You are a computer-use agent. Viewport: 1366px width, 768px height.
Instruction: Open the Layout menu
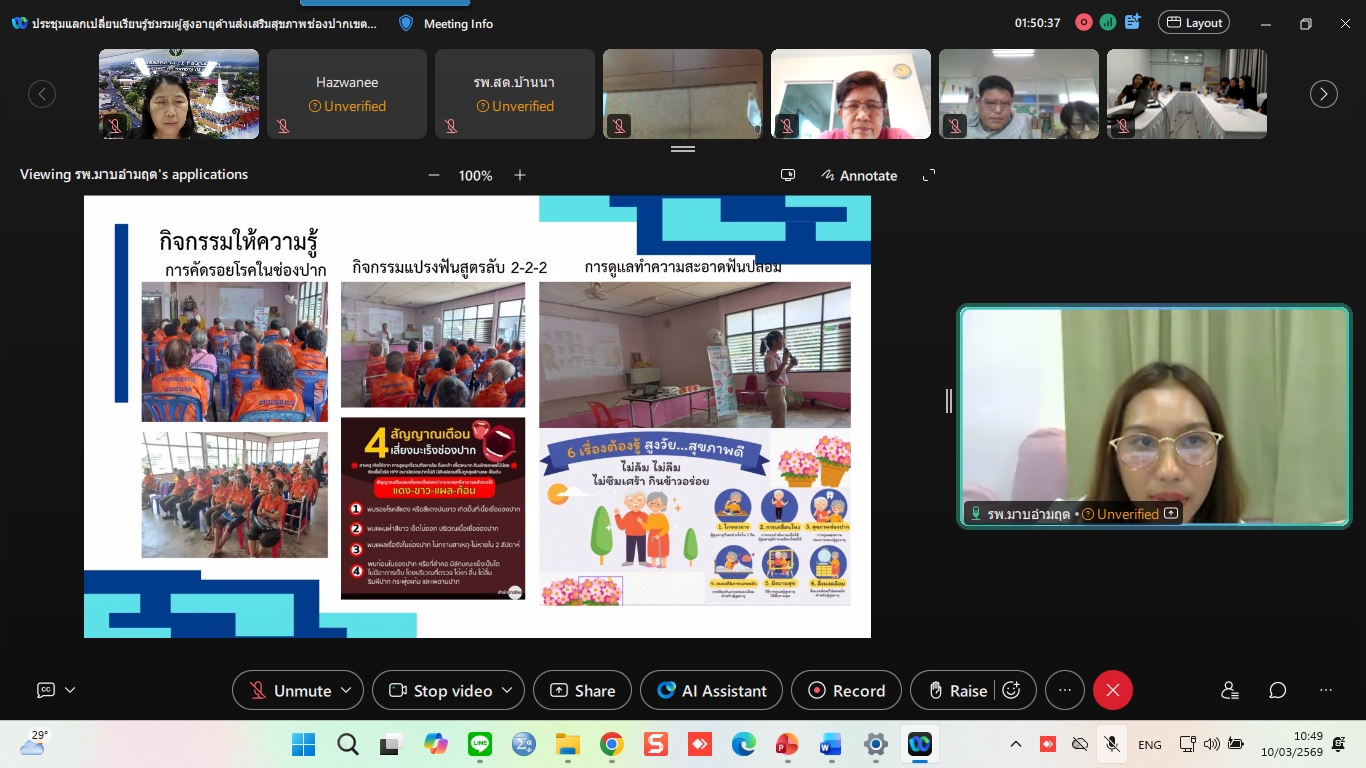[x=1193, y=23]
